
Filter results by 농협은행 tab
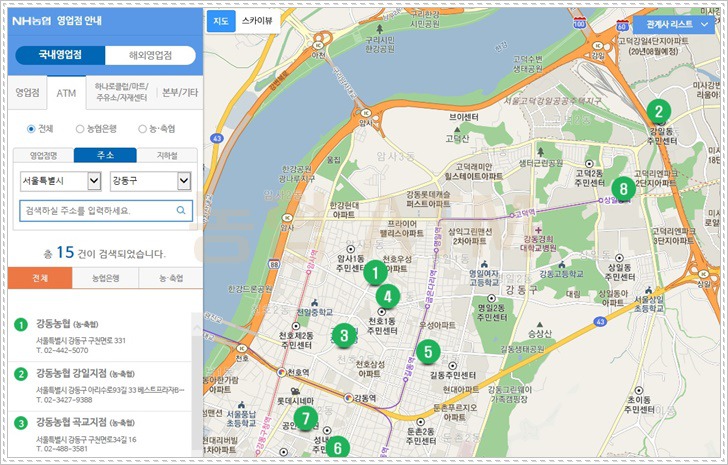pos(105,278)
